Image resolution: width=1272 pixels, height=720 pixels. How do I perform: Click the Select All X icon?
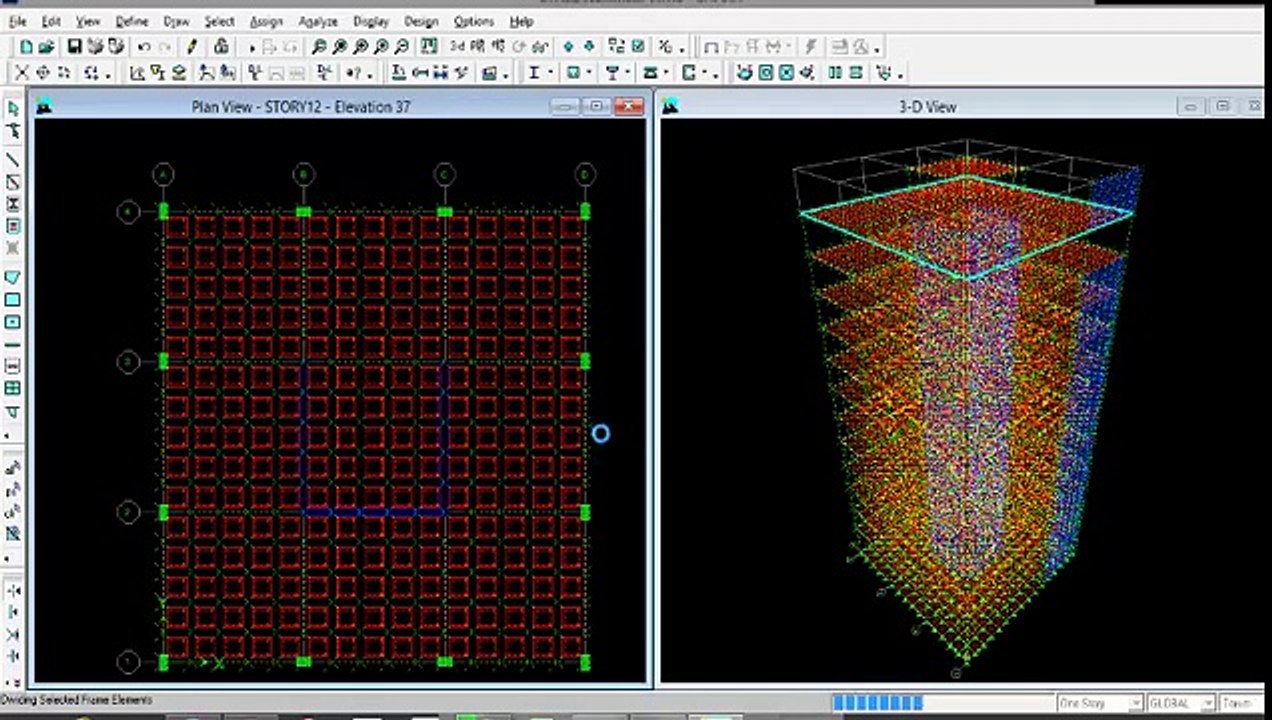tap(21, 73)
